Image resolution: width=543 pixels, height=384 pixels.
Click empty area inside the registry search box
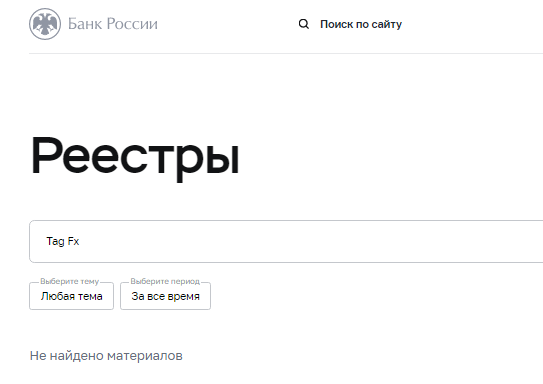point(312,241)
